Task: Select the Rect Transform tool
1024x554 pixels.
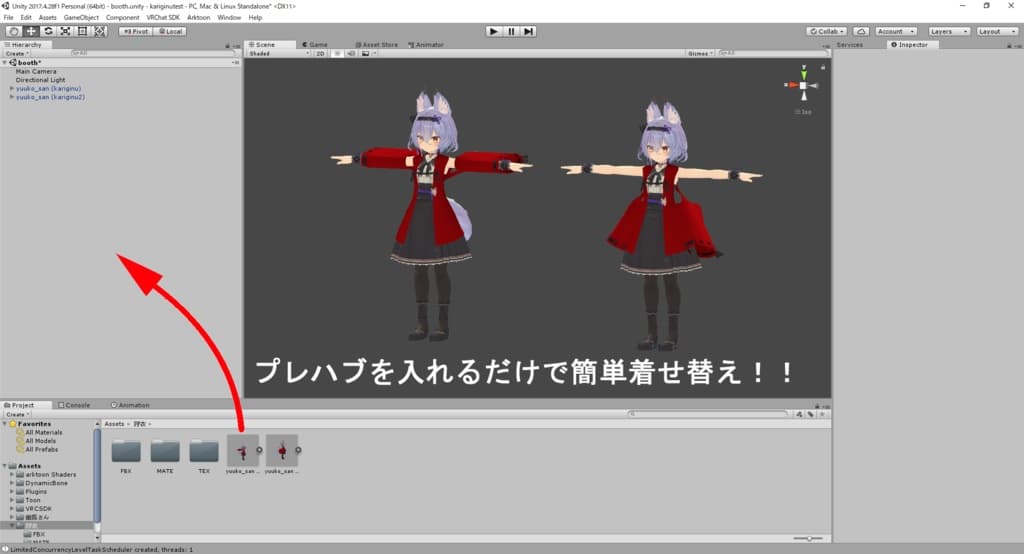Action: (x=82, y=31)
